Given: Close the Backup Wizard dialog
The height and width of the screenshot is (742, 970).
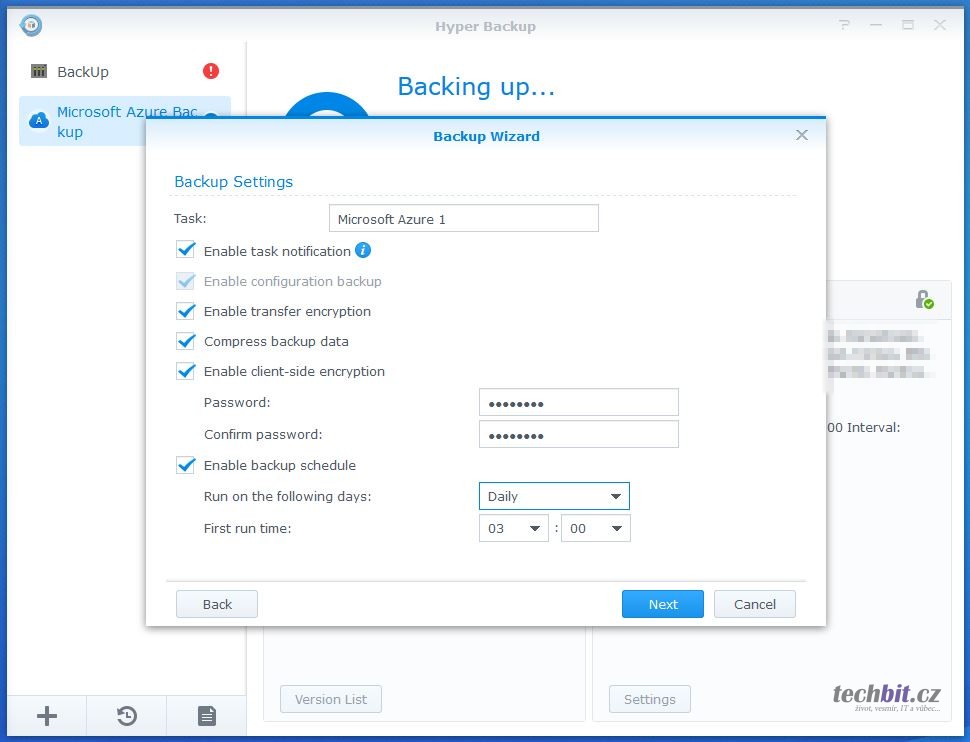Looking at the screenshot, I should tap(801, 135).
